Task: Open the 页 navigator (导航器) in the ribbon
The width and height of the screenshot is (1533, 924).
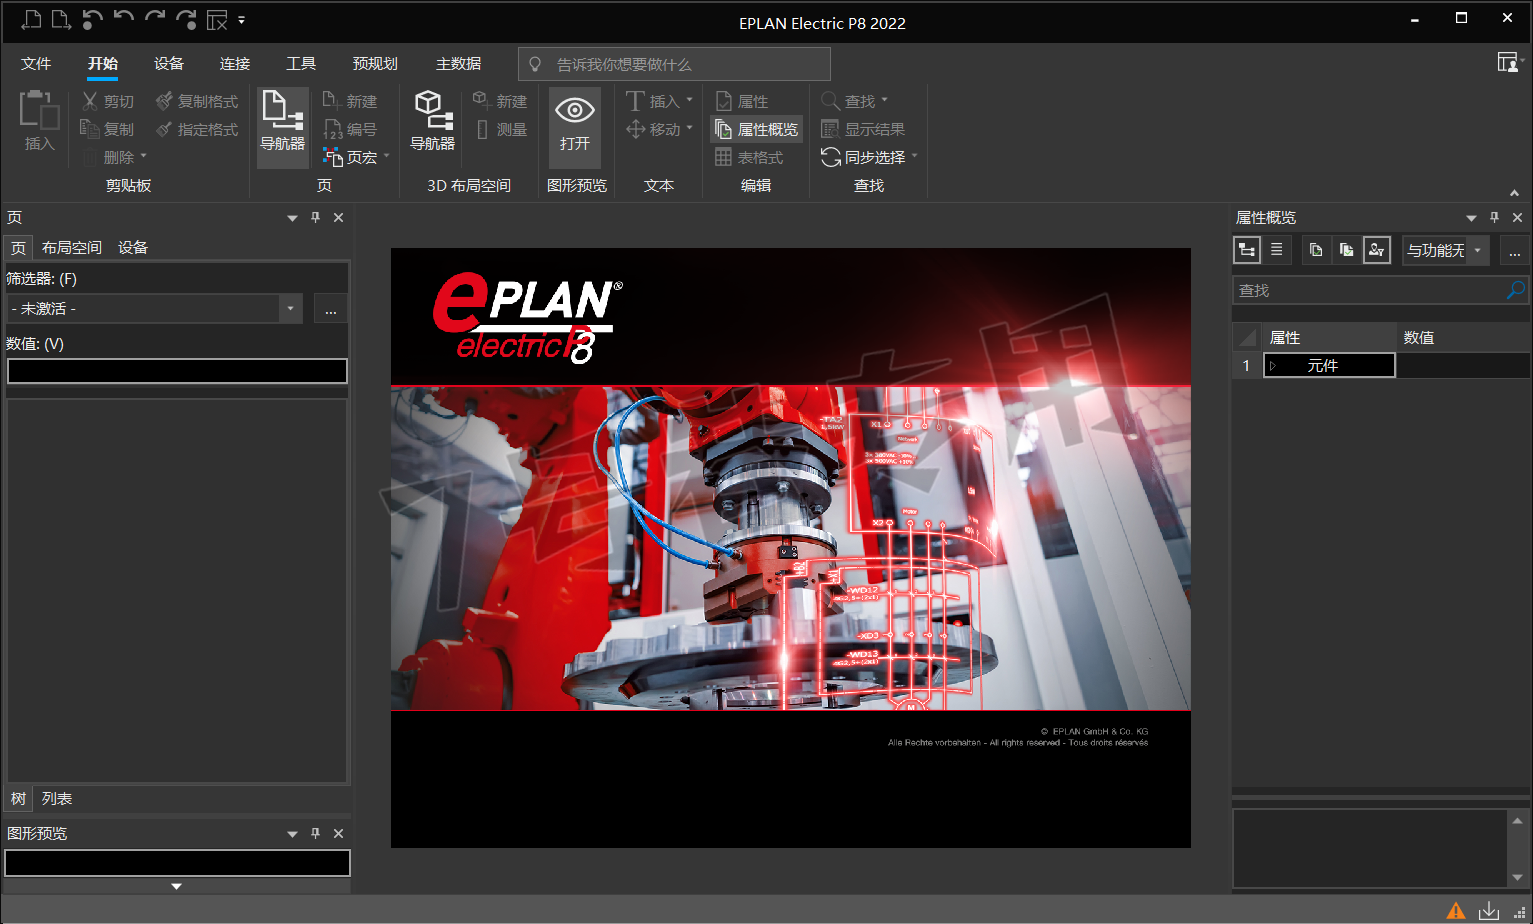Action: (x=282, y=127)
